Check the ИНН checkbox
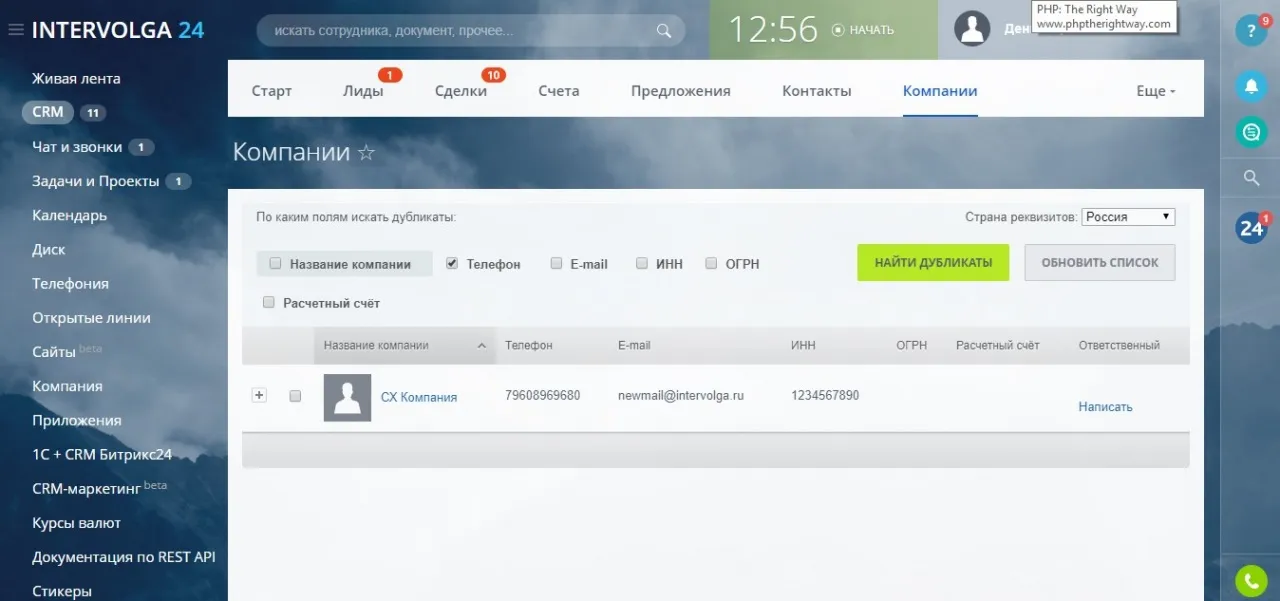This screenshot has width=1280, height=601. click(642, 263)
